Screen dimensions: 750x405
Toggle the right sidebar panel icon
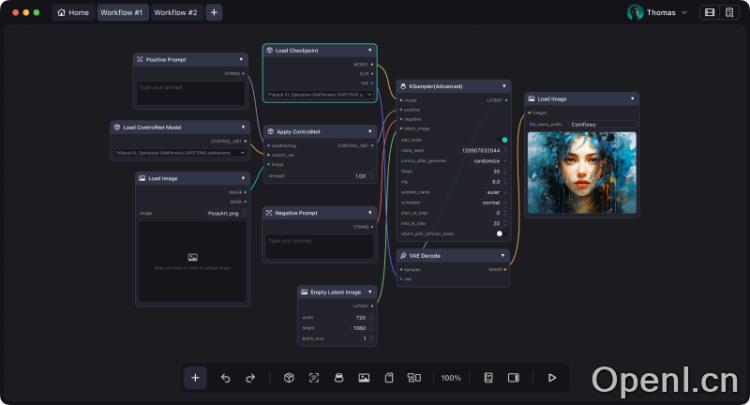pos(513,378)
